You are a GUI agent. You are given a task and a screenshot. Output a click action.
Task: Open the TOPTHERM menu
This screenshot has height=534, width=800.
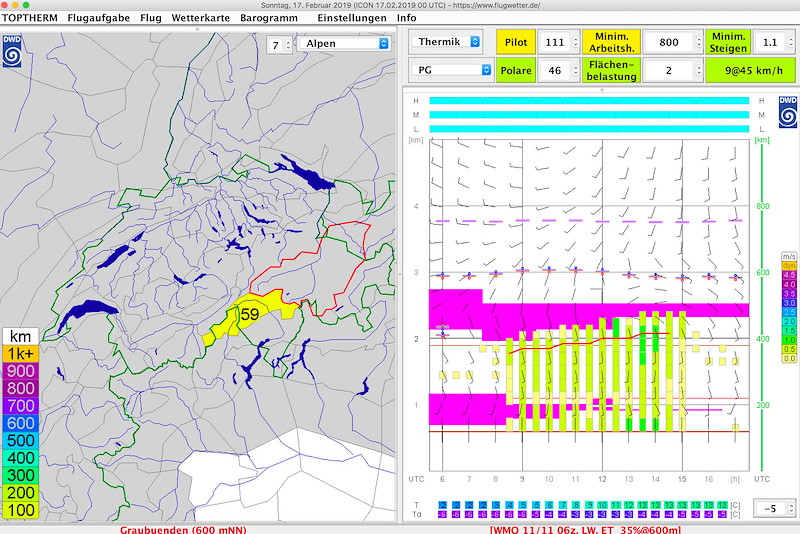30,18
